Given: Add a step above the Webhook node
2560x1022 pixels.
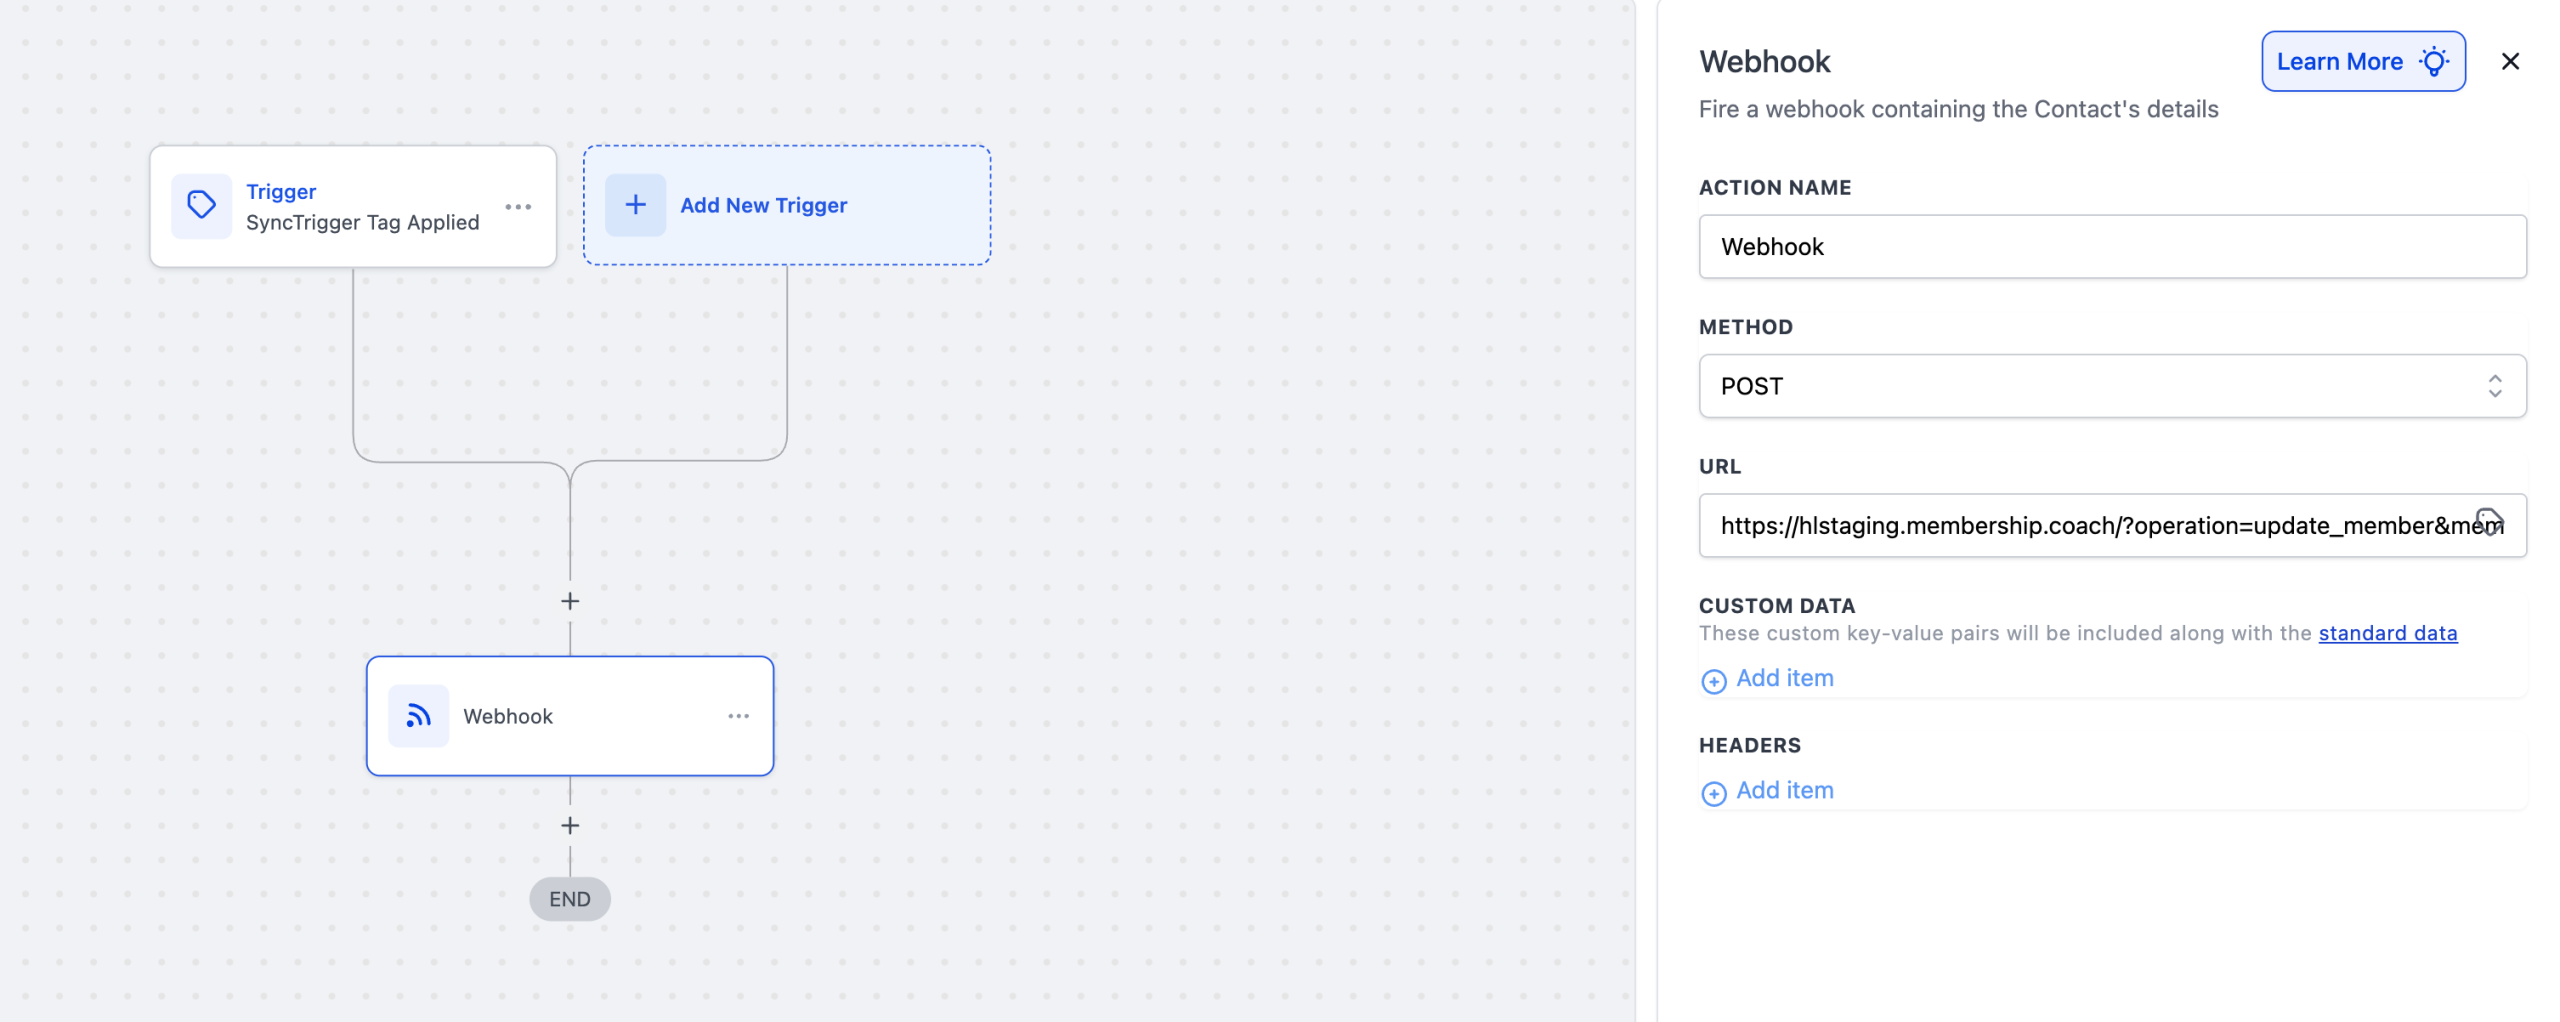Looking at the screenshot, I should pyautogui.click(x=570, y=601).
